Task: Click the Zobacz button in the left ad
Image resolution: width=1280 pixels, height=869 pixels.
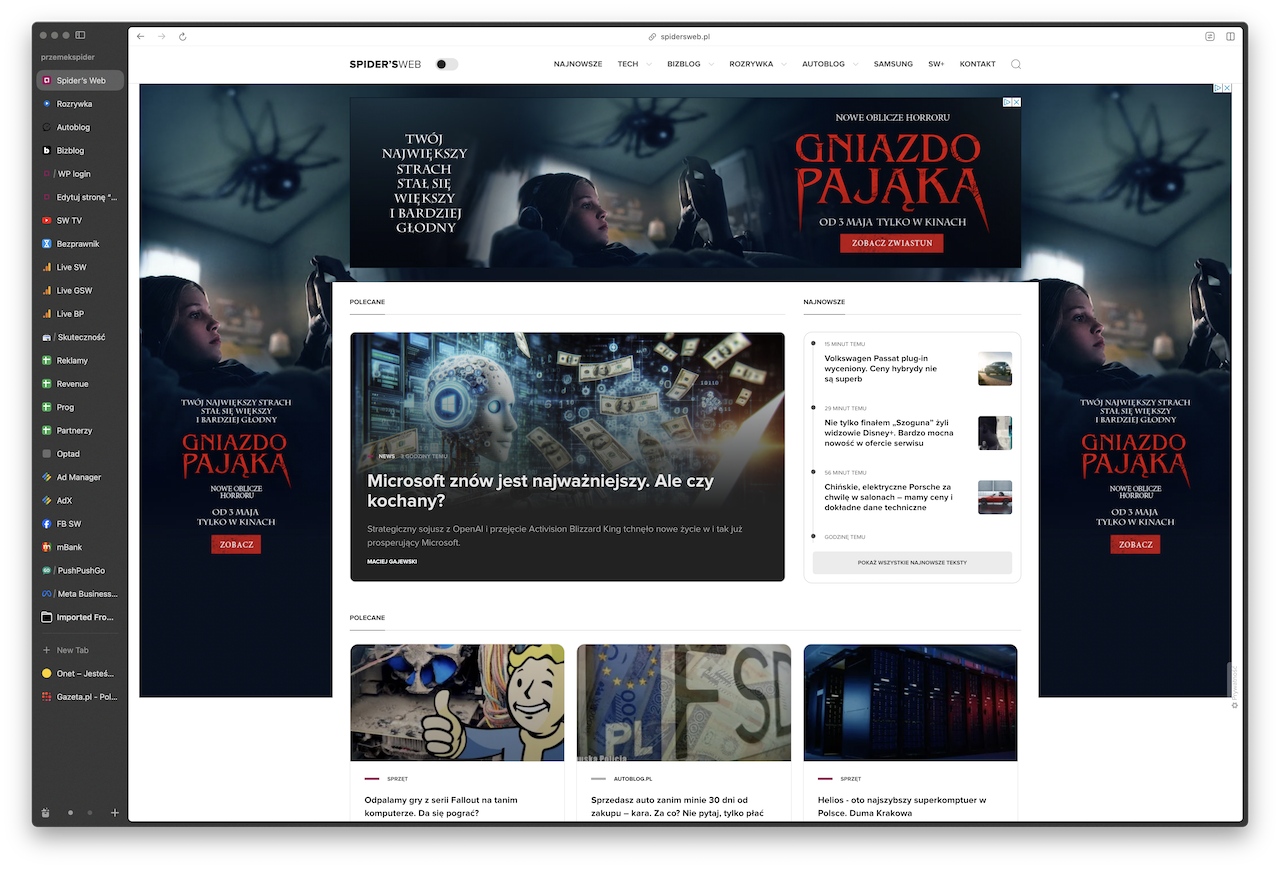Action: [x=236, y=544]
